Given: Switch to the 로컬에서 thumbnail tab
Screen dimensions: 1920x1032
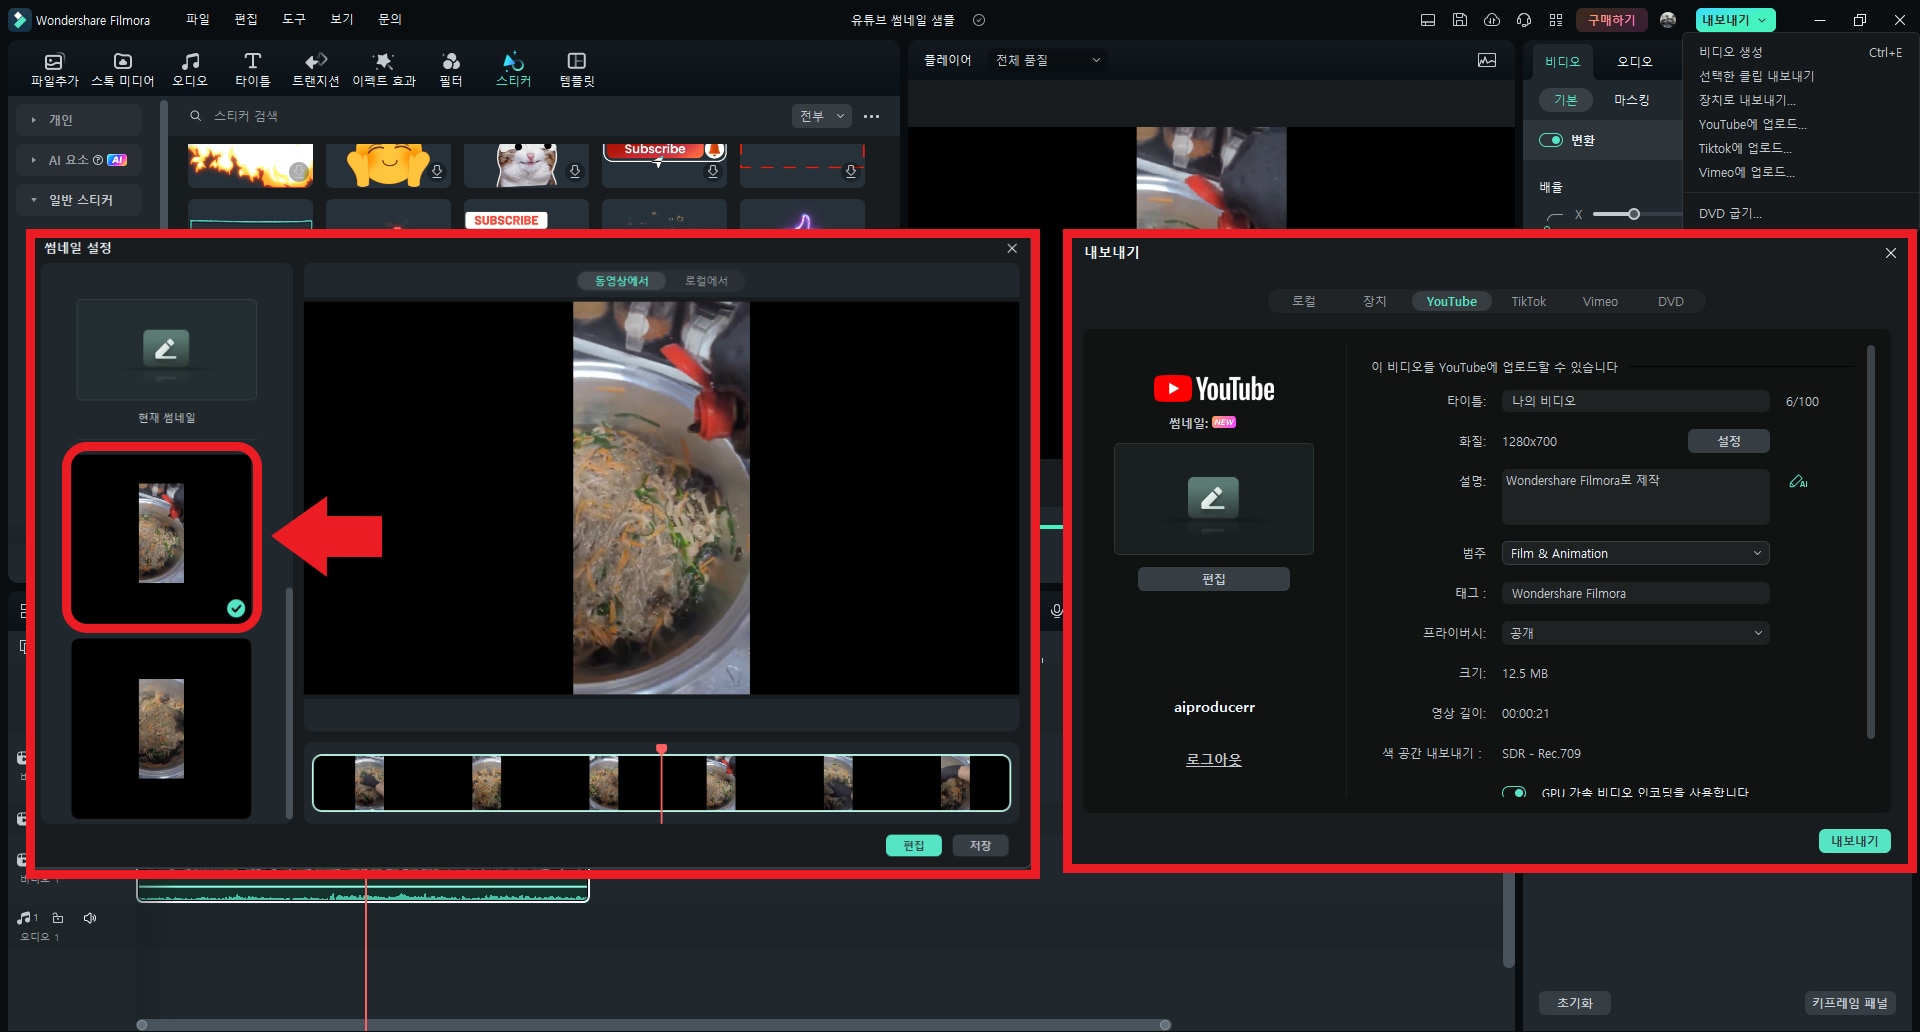Looking at the screenshot, I should [706, 281].
